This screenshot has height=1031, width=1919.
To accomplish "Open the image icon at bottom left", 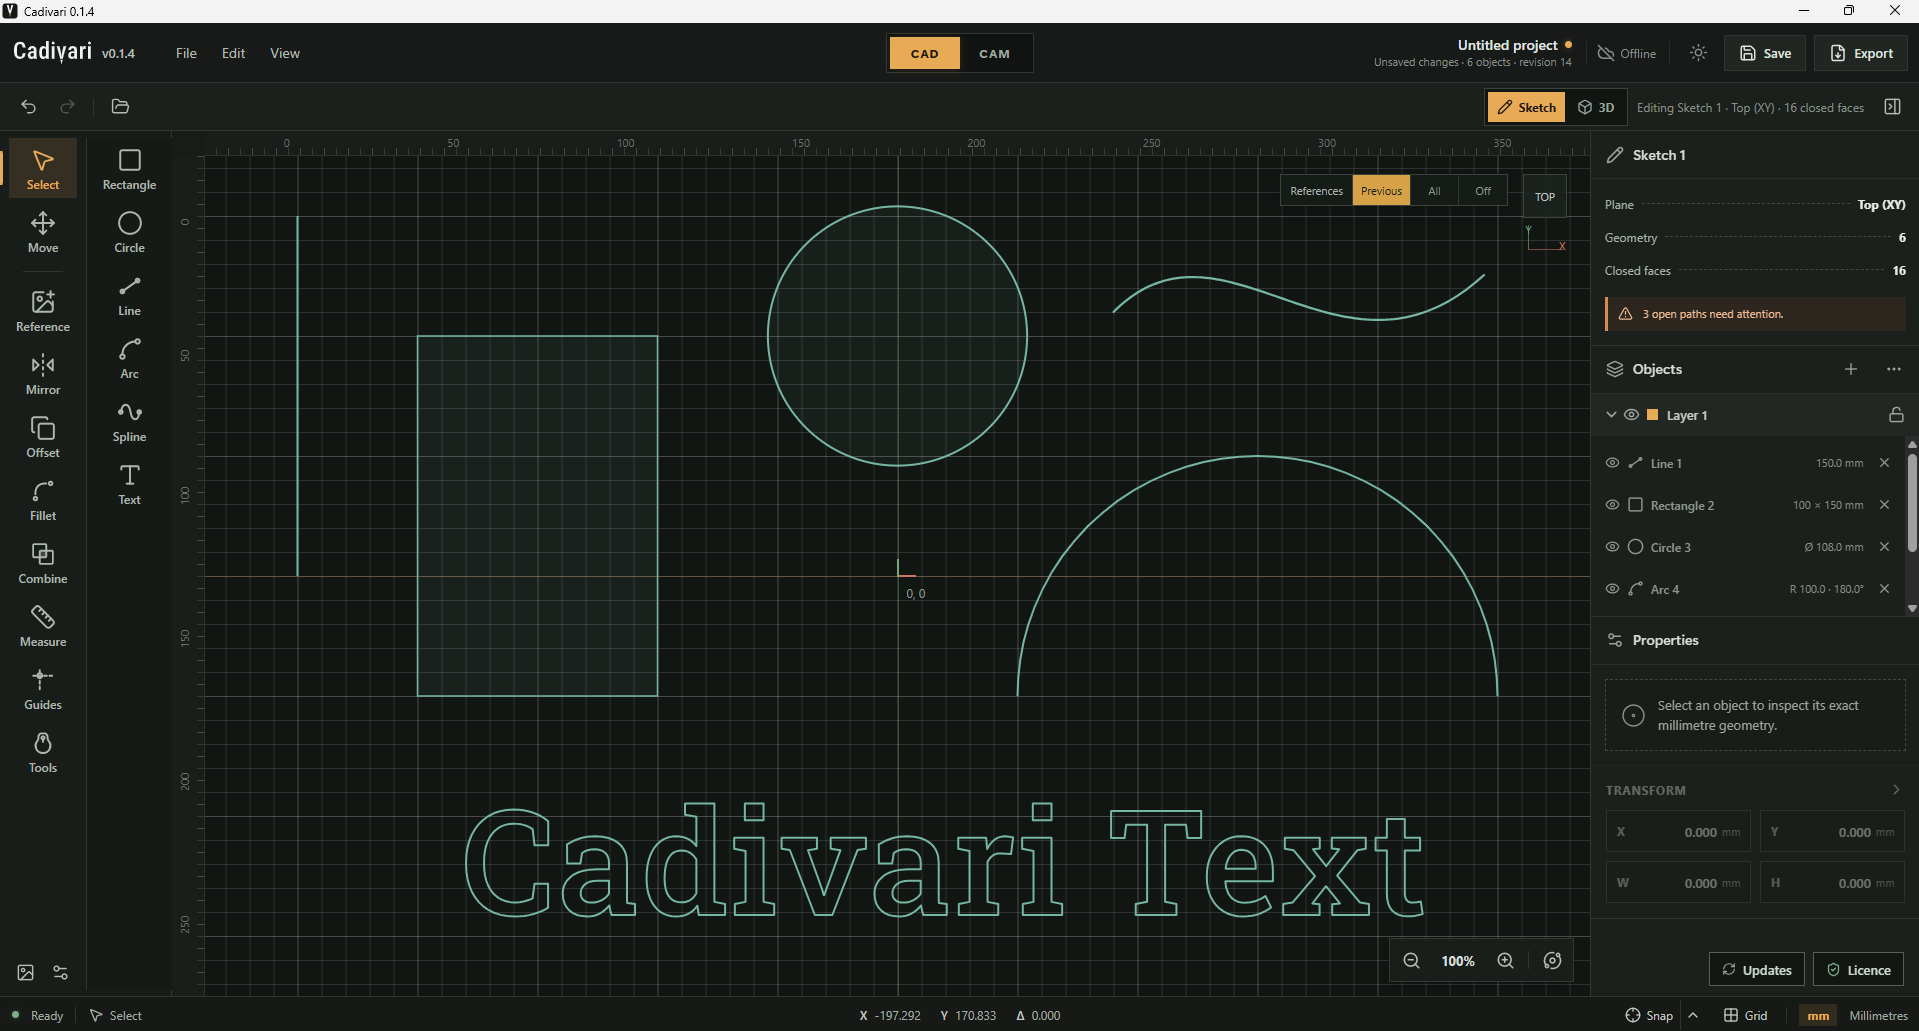I will click(x=26, y=972).
